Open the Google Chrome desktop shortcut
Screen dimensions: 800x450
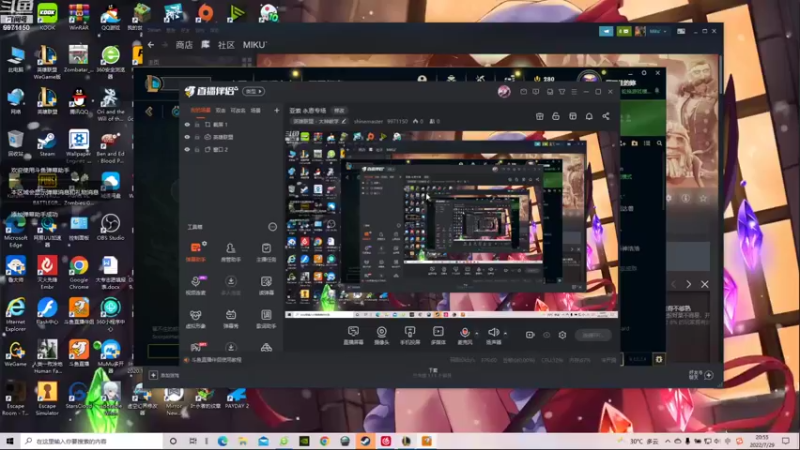(79, 273)
